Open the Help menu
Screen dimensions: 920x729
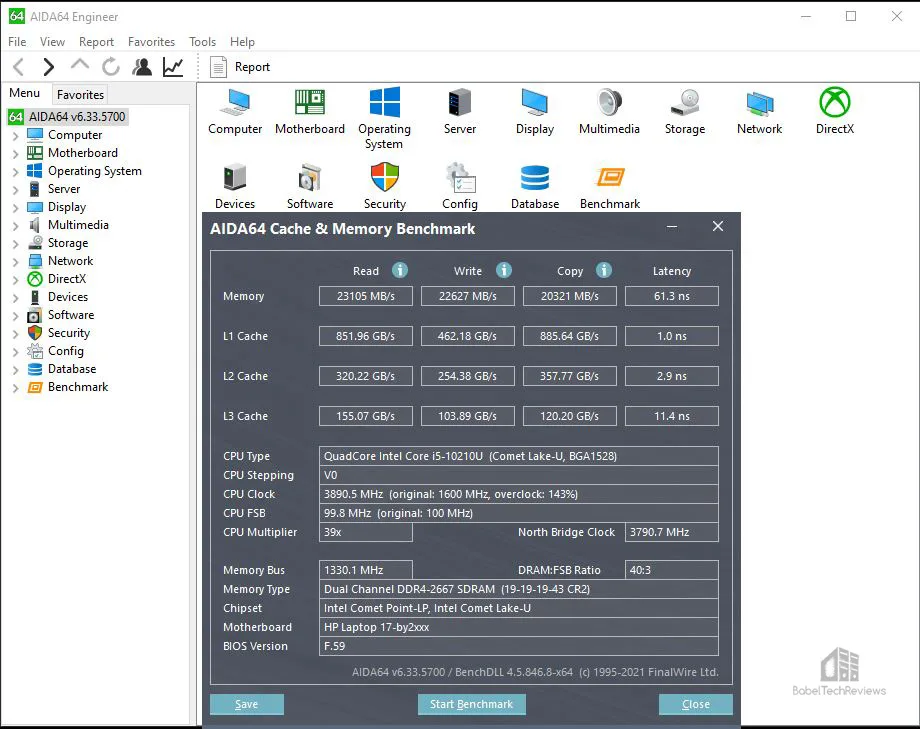click(242, 42)
